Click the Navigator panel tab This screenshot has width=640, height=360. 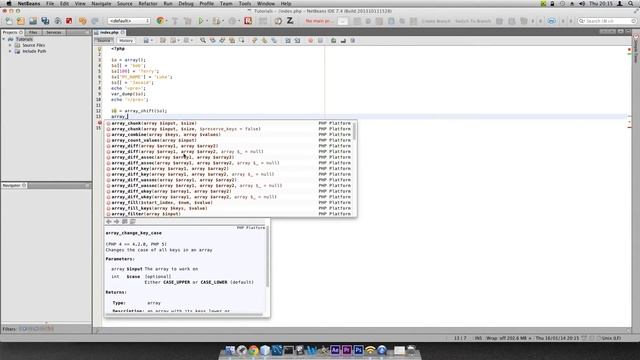(14, 185)
